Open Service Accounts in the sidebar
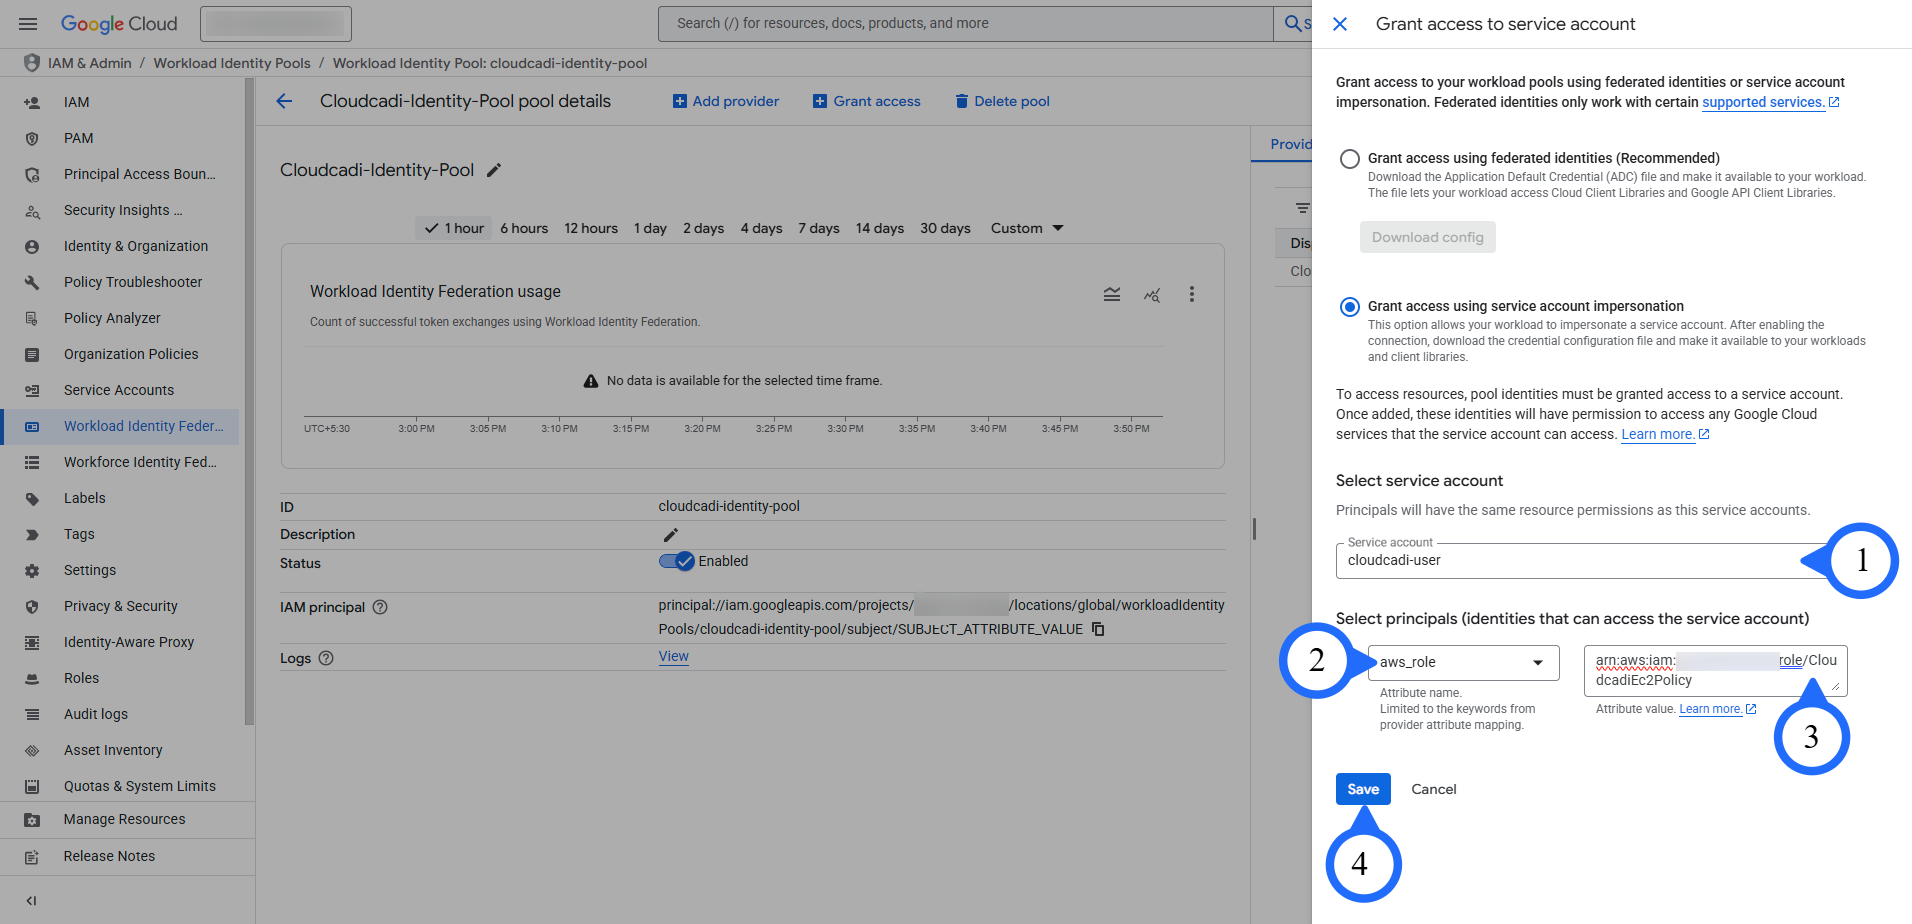The image size is (1912, 924). tap(119, 390)
